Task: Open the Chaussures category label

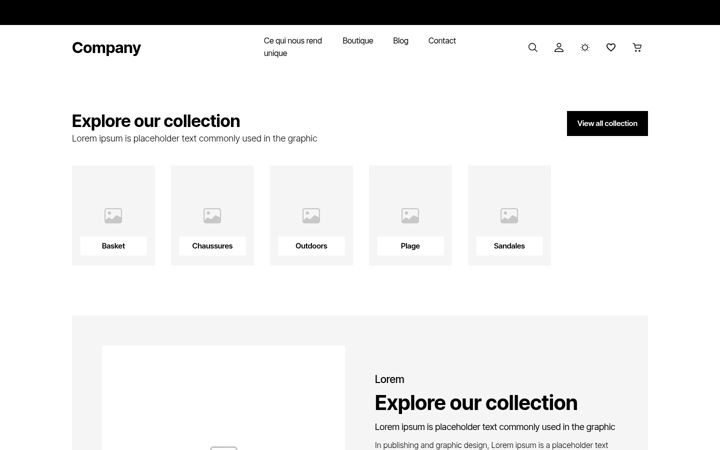Action: 212,246
